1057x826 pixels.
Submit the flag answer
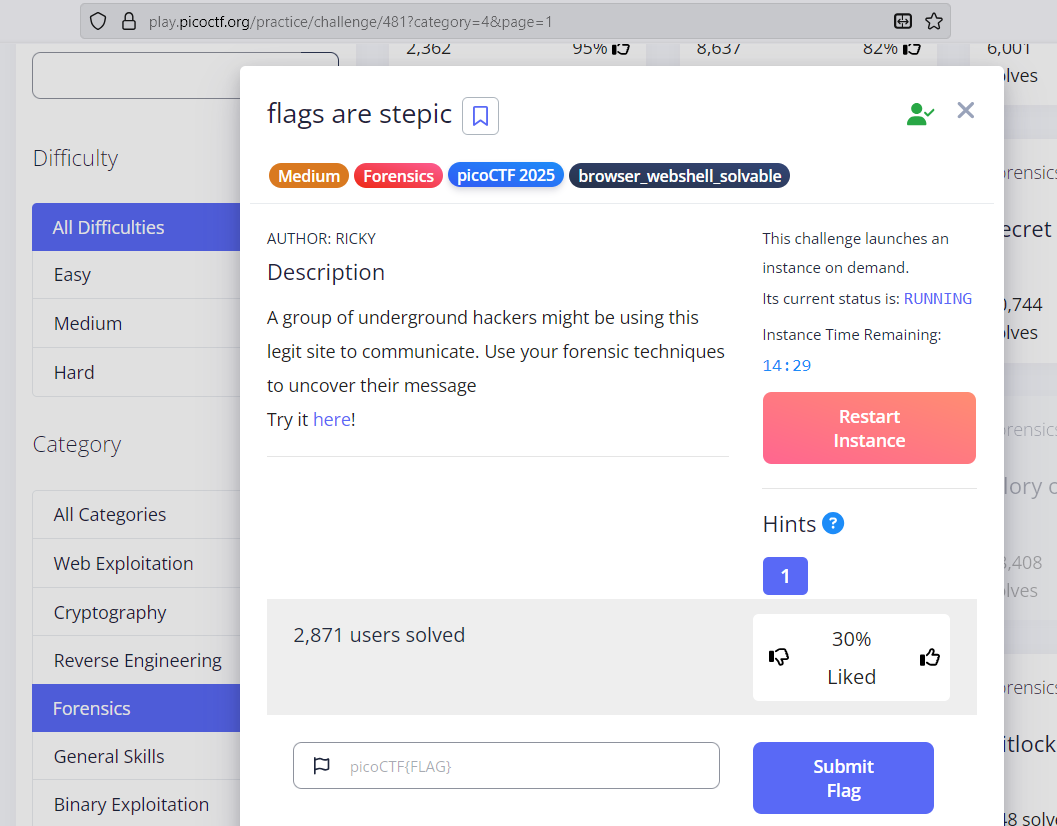843,778
